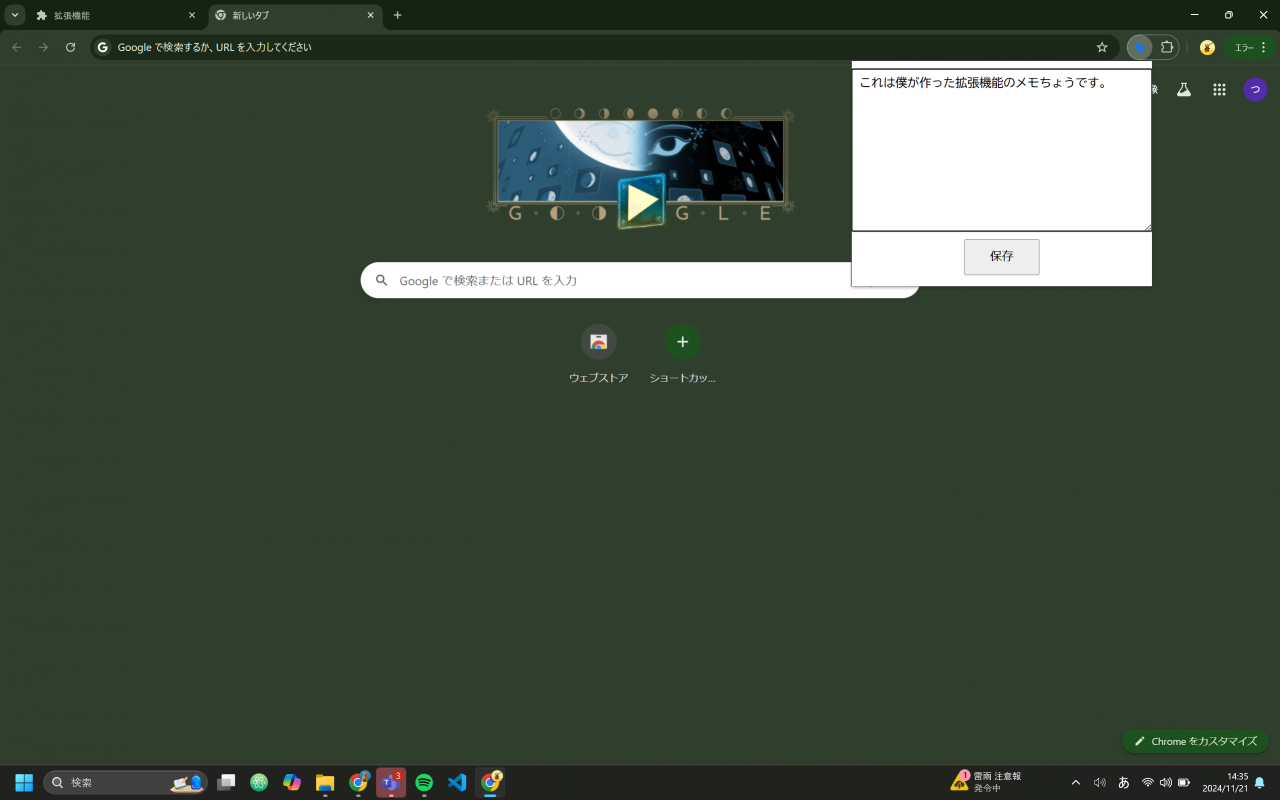Click the taskbar 検索 search box
Viewport: 1280px width, 800px height.
[x=126, y=782]
